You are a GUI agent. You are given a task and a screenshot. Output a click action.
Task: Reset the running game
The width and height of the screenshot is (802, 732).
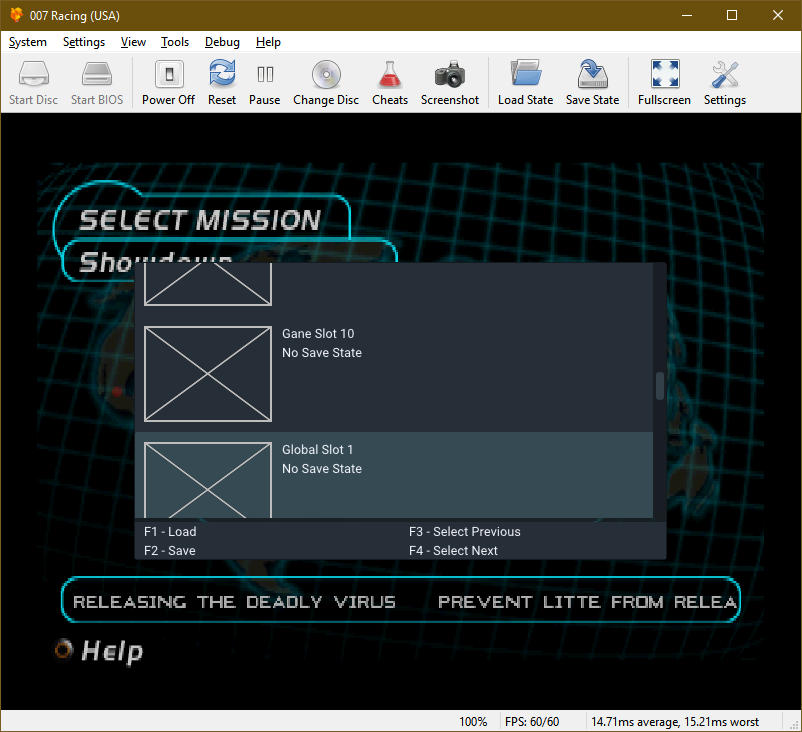coord(222,82)
